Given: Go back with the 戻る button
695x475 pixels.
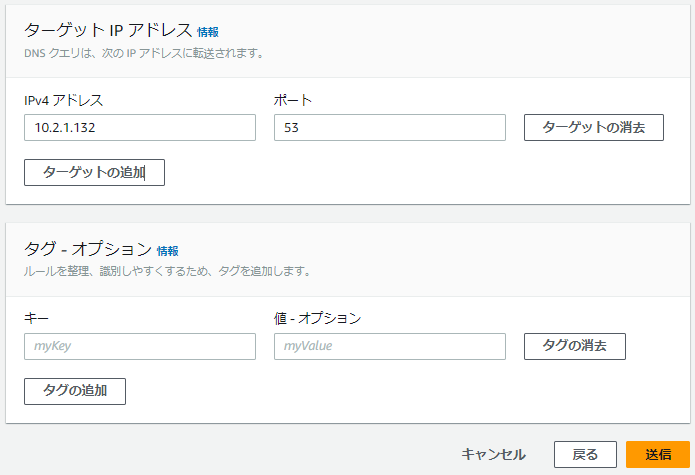Looking at the screenshot, I should tap(585, 455).
